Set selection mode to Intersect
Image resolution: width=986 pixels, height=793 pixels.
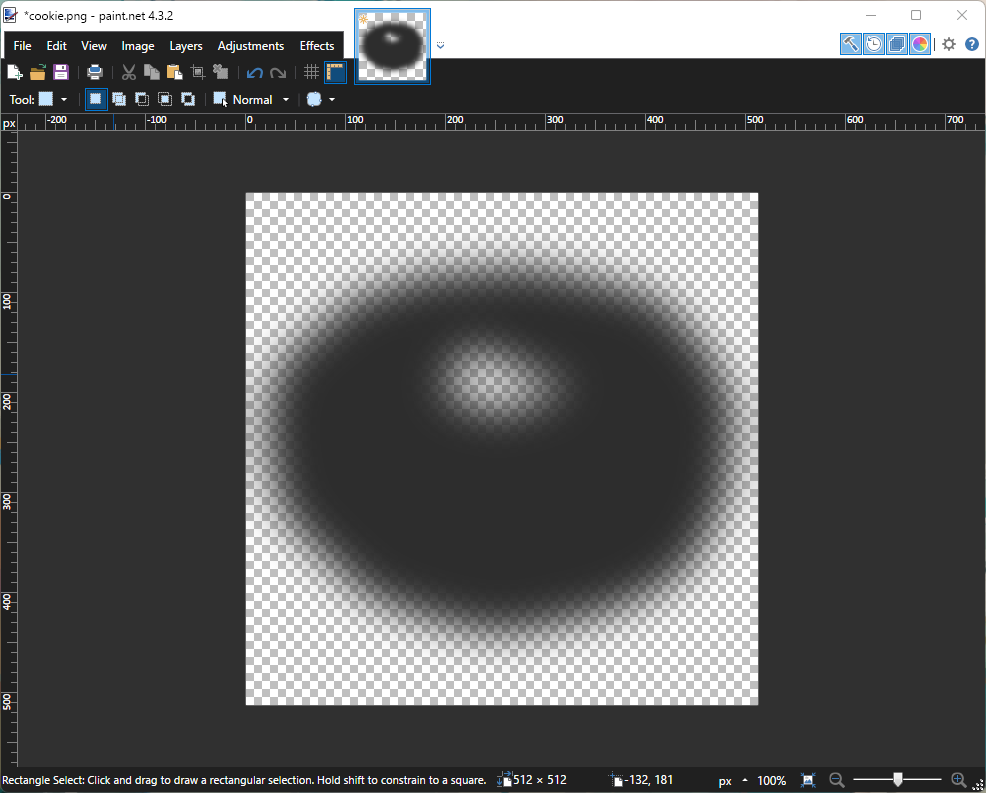165,99
